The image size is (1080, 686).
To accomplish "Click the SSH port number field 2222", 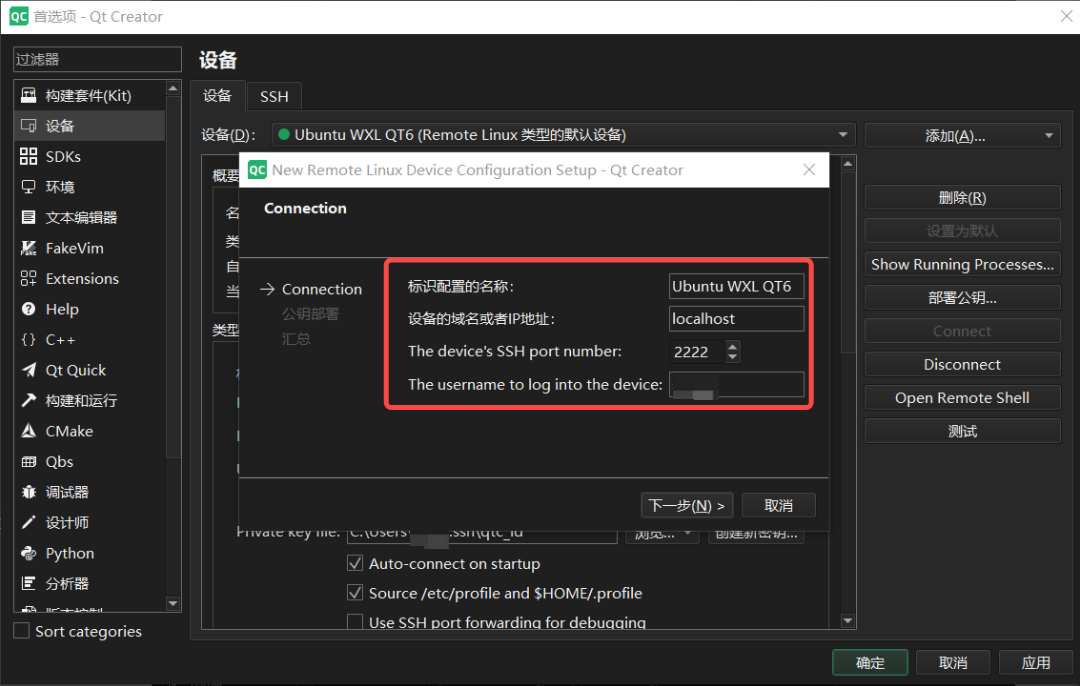I will (697, 352).
